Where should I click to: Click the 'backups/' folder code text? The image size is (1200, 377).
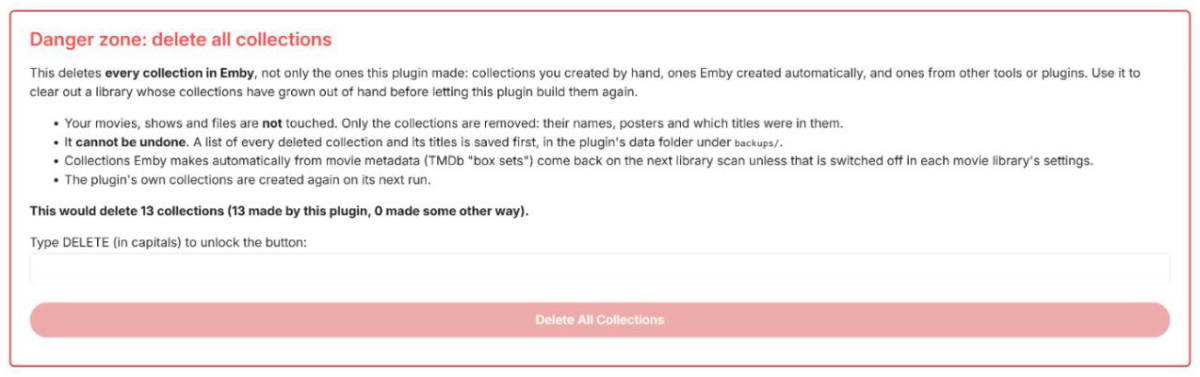[756, 143]
